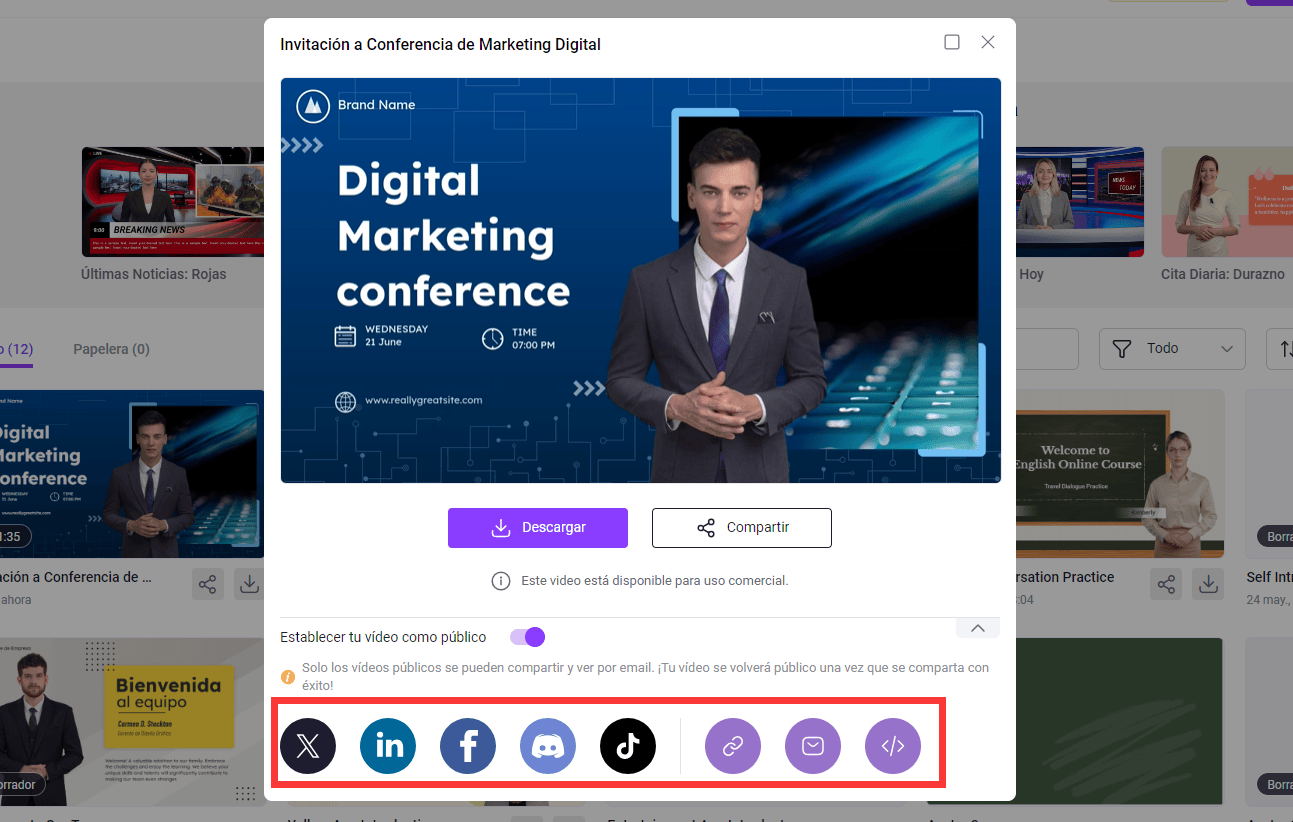Click the Compartir button

(x=742, y=528)
